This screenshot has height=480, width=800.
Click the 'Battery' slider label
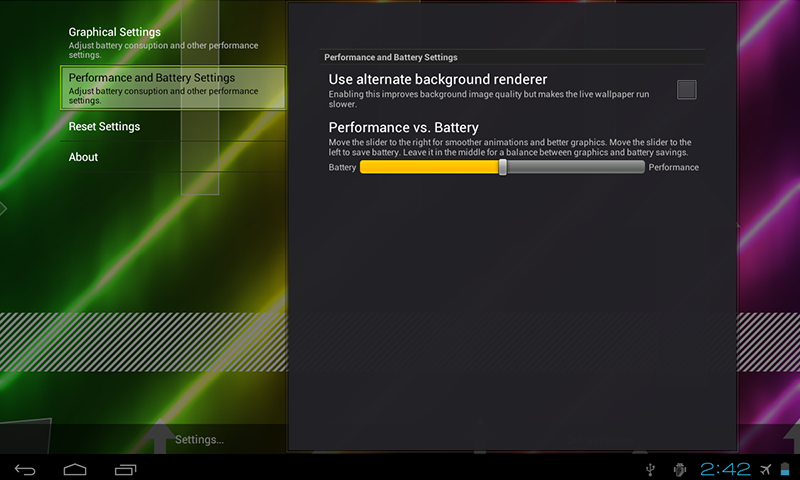[342, 167]
